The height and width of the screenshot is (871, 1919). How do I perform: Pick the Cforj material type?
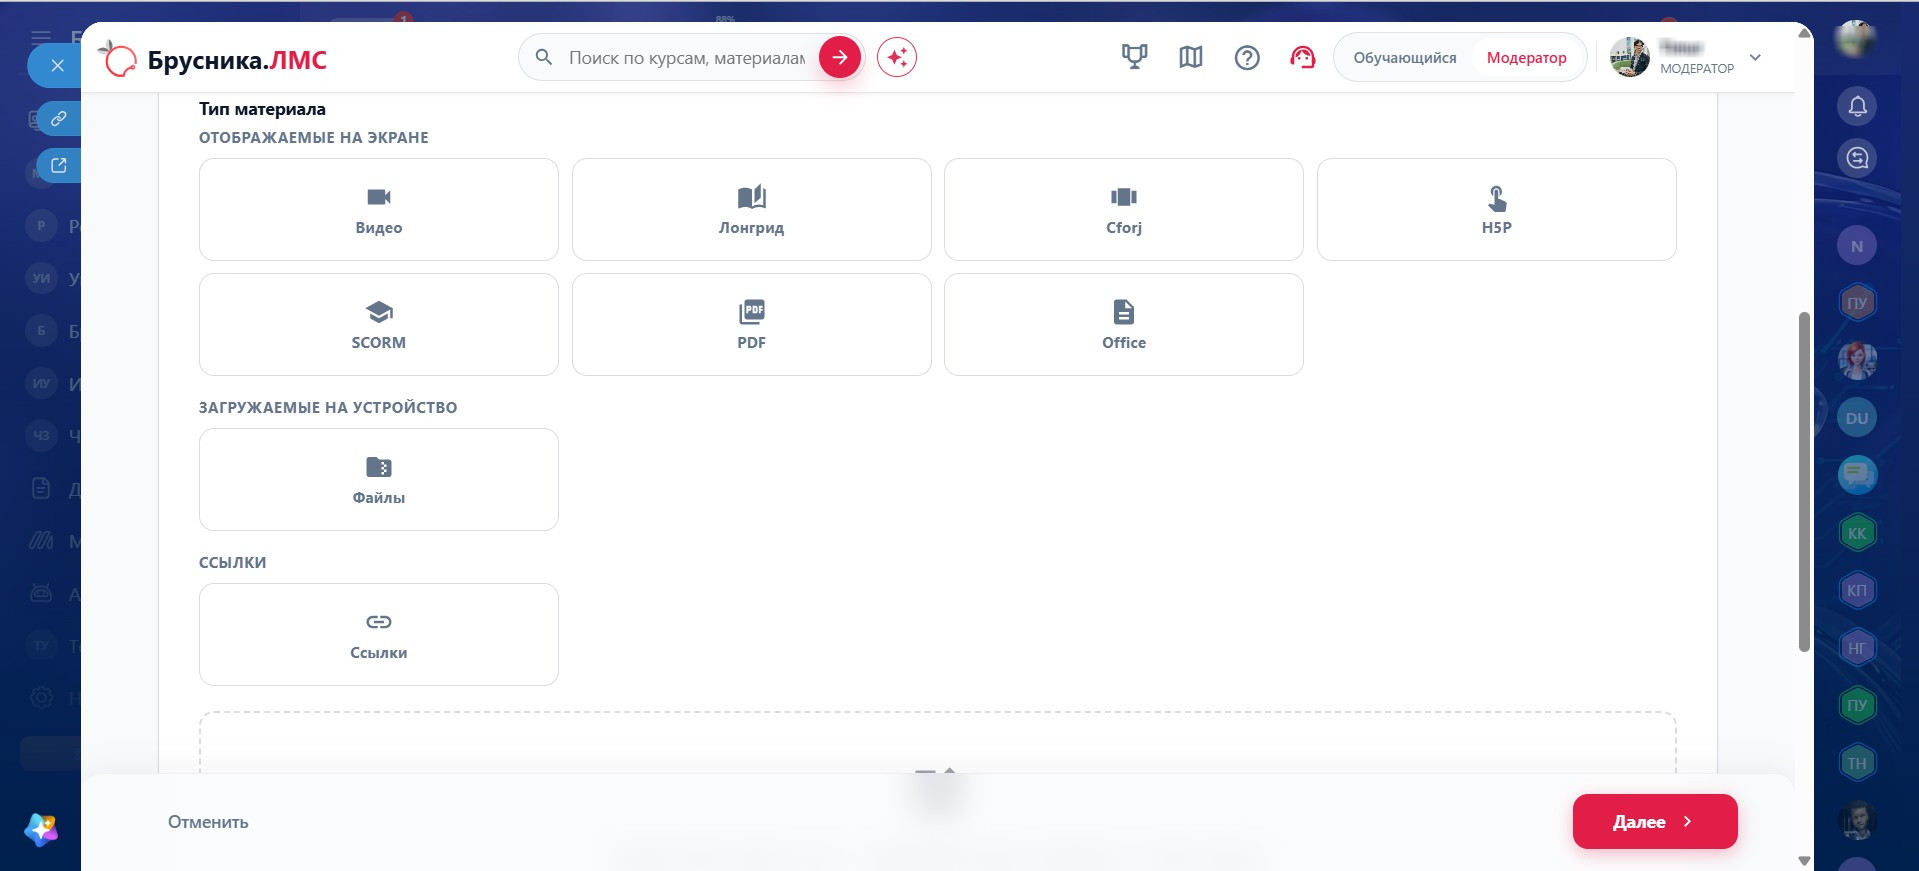pos(1124,210)
